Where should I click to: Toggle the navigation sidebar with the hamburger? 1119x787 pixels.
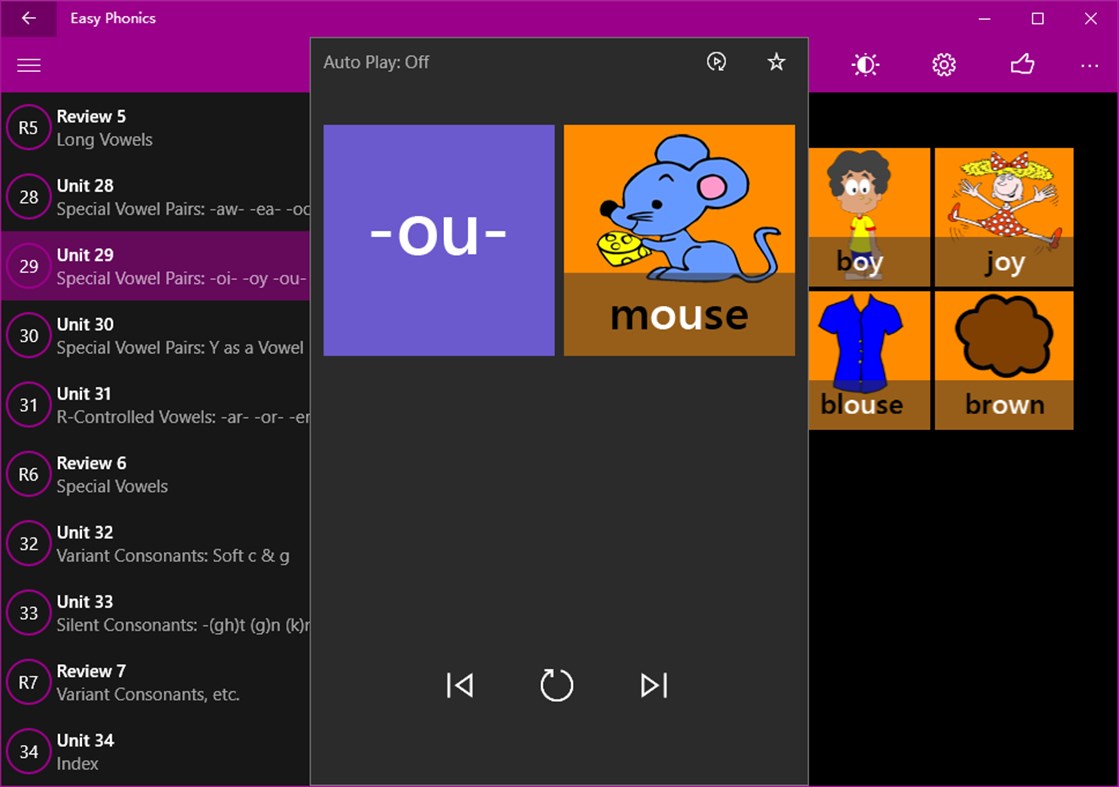[x=28, y=65]
